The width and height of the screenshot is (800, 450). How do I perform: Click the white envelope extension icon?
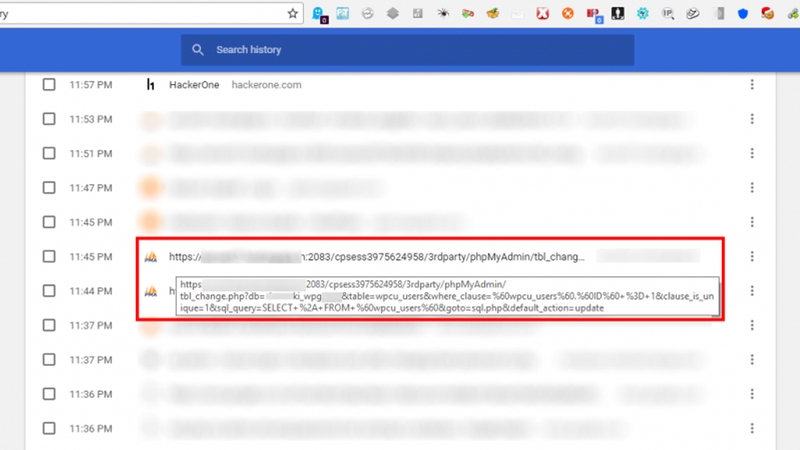[517, 14]
